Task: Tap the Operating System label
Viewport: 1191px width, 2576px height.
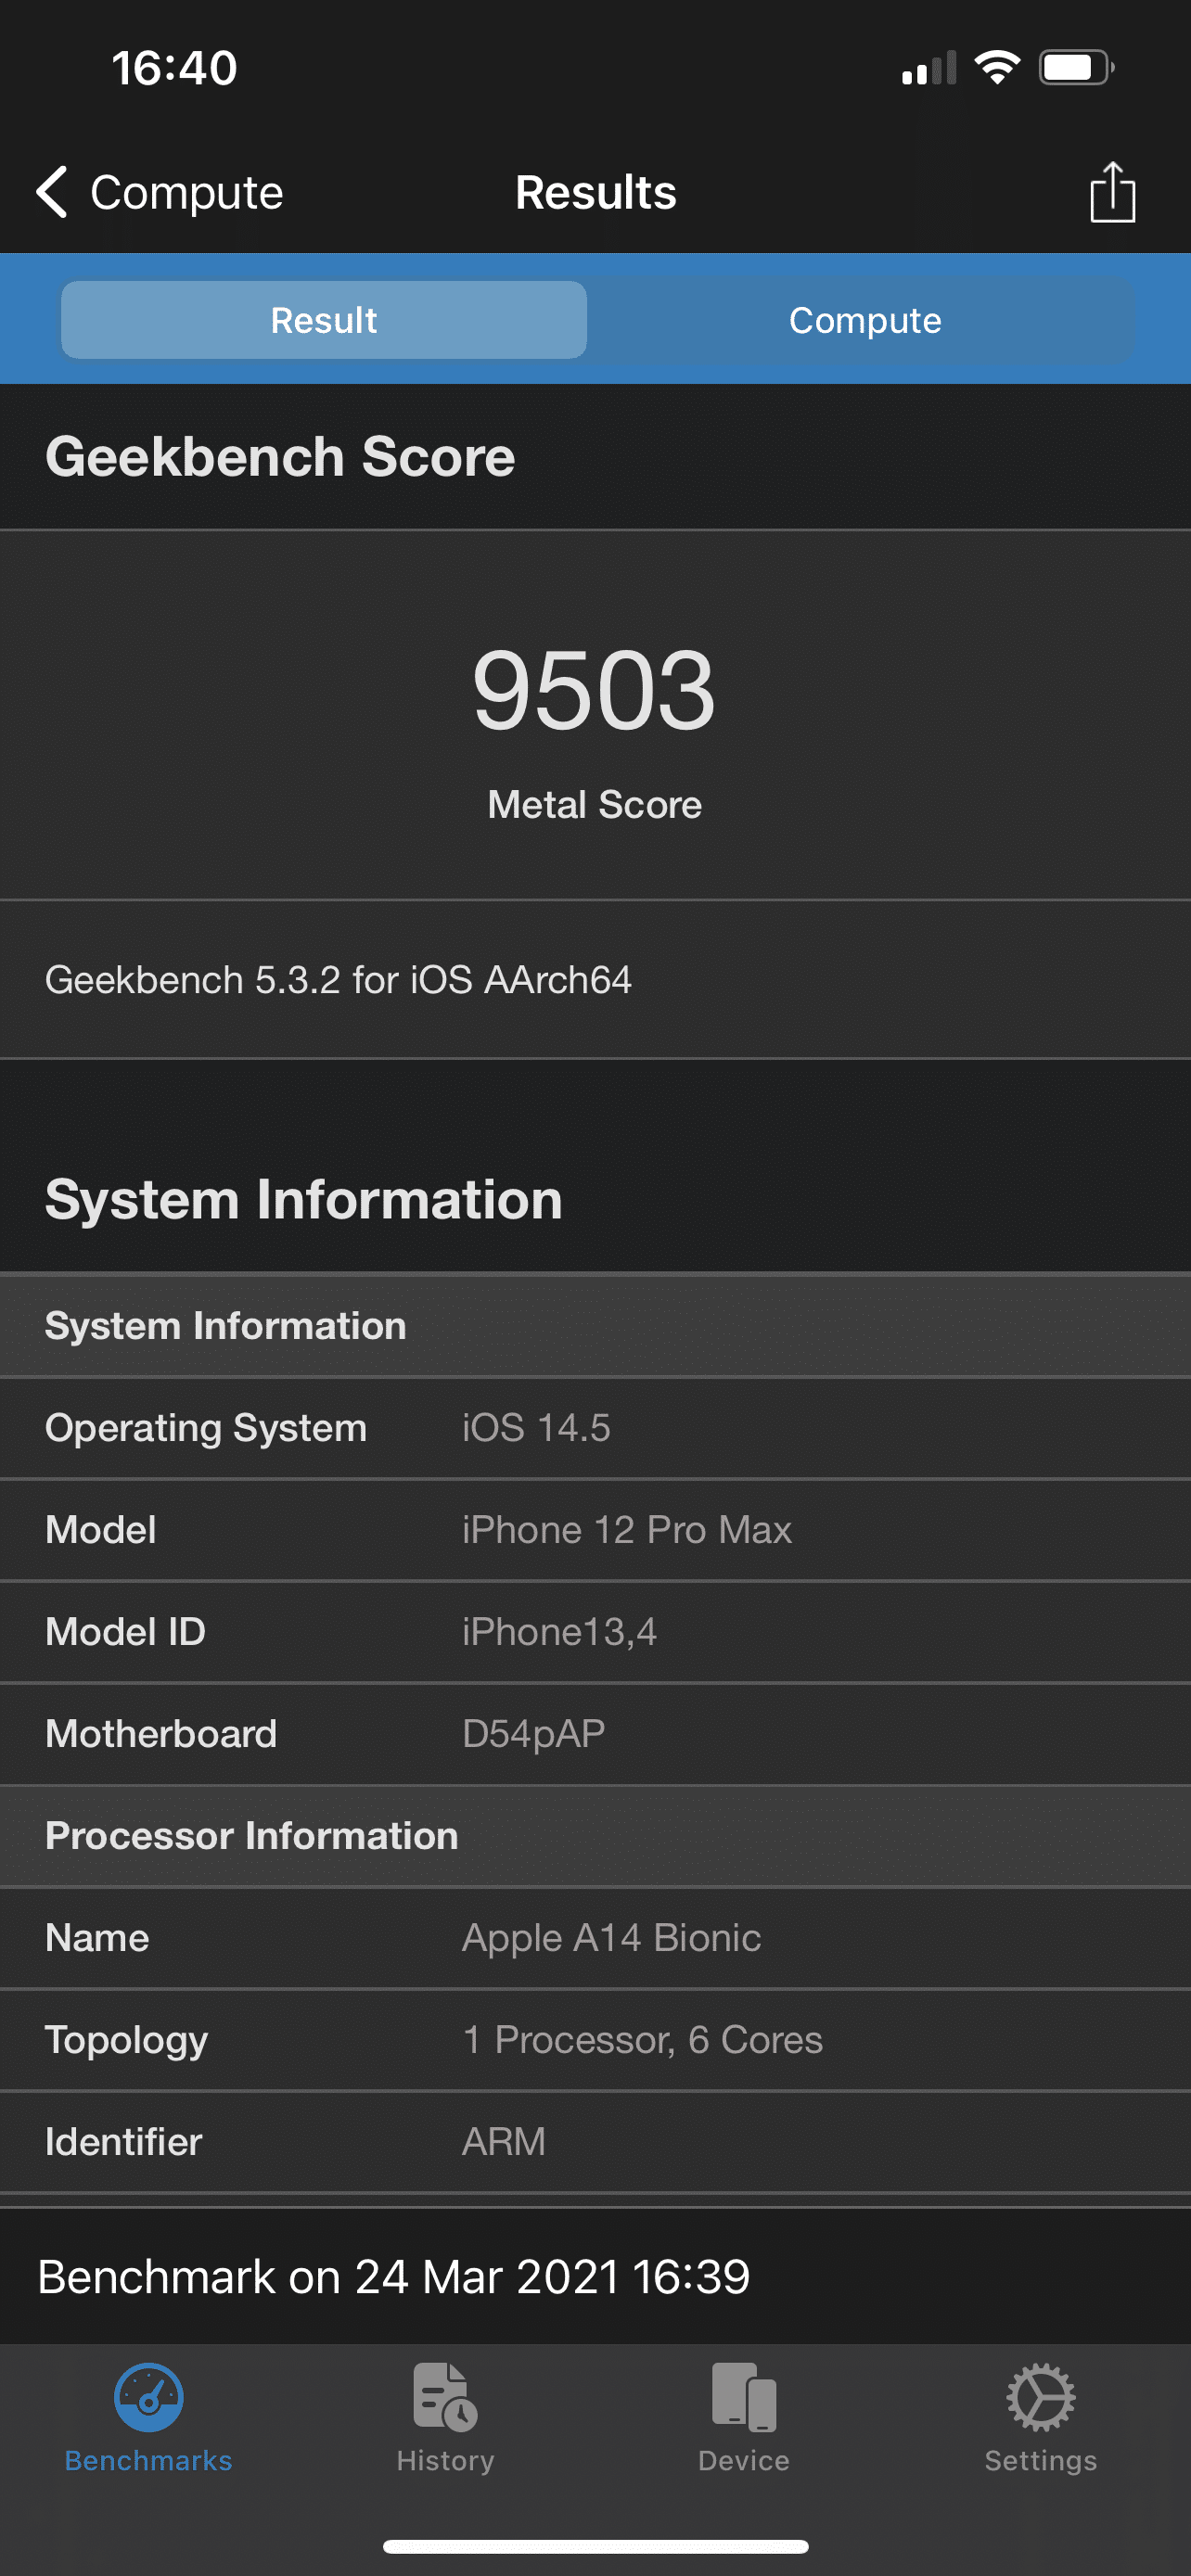Action: pyautogui.click(x=206, y=1428)
